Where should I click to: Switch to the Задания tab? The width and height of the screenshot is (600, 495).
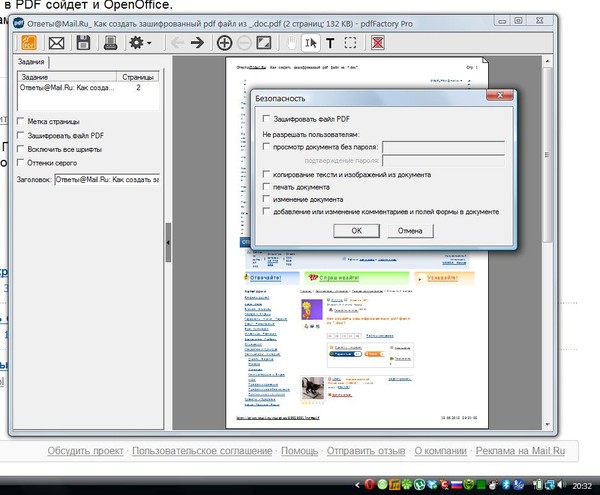31,62
